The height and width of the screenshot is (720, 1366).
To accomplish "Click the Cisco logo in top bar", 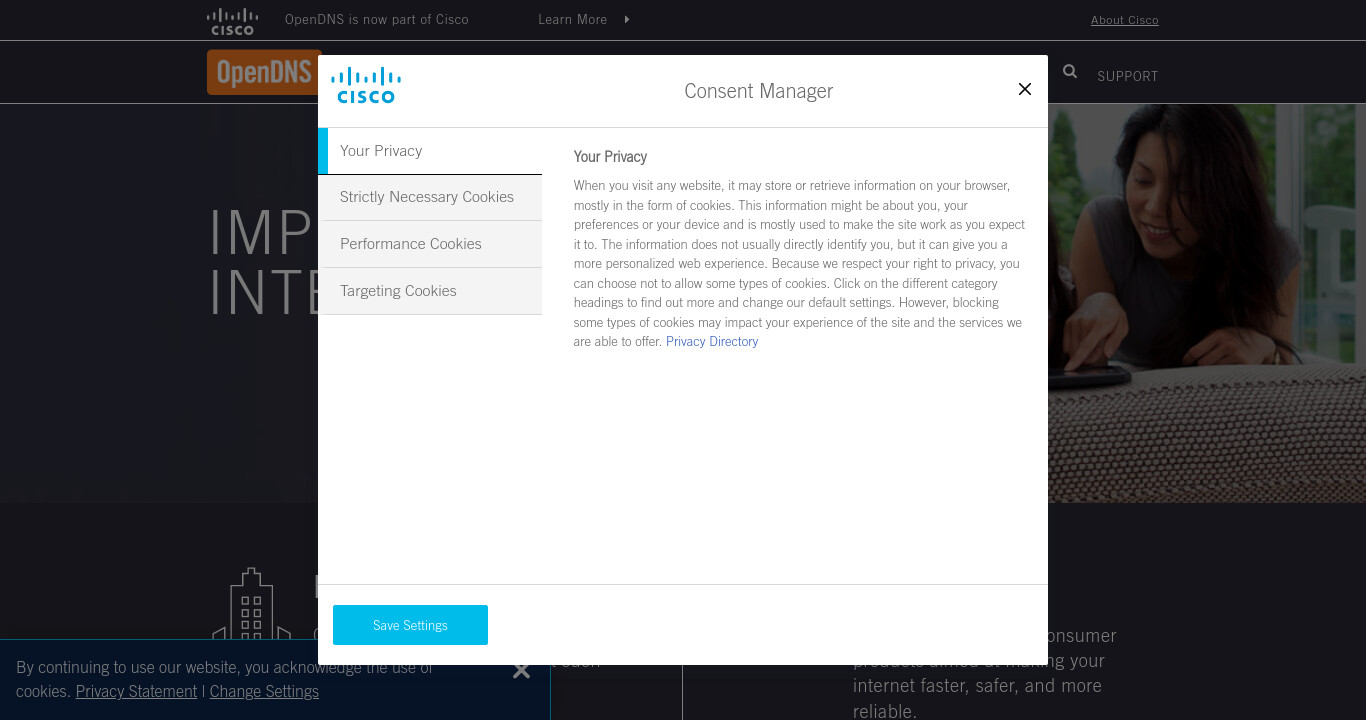I will [x=232, y=21].
